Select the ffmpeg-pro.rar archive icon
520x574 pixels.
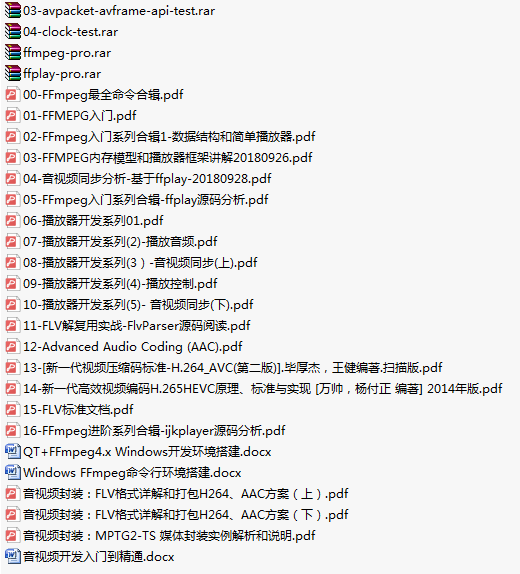pyautogui.click(x=13, y=52)
